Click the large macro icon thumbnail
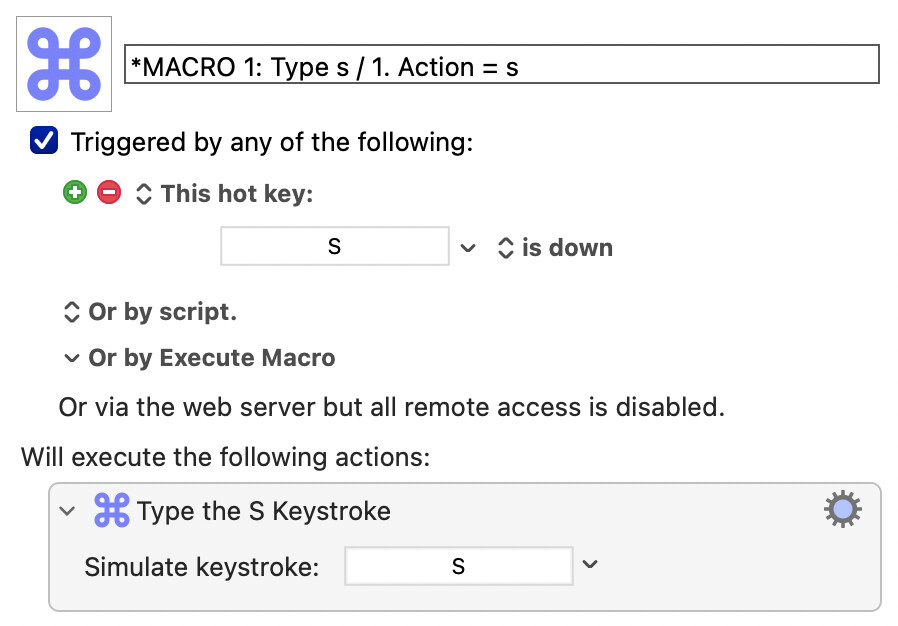 (64, 64)
